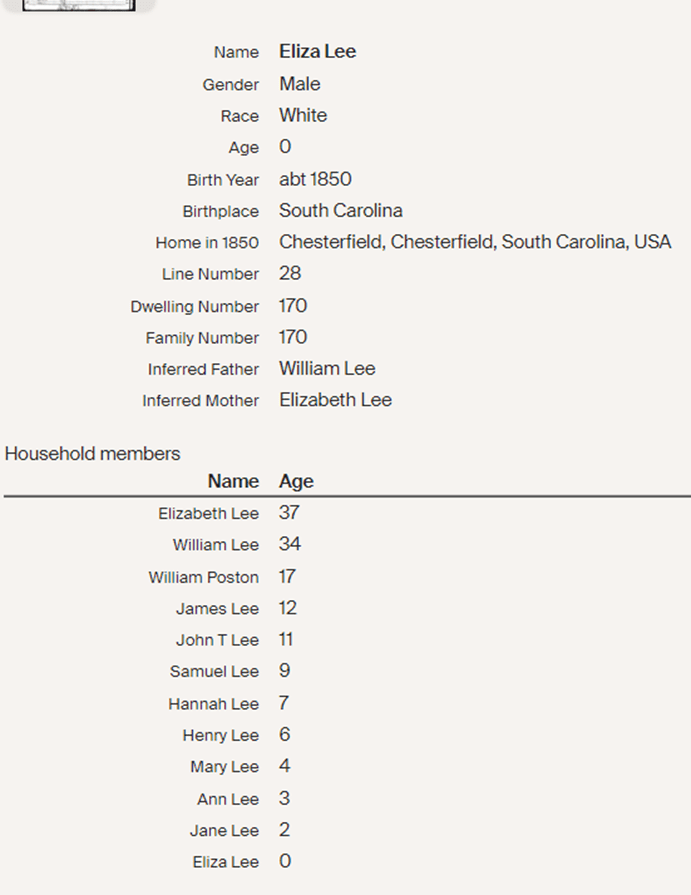Open James Lee household member record
Screen dimensions: 691x895
[217, 609]
